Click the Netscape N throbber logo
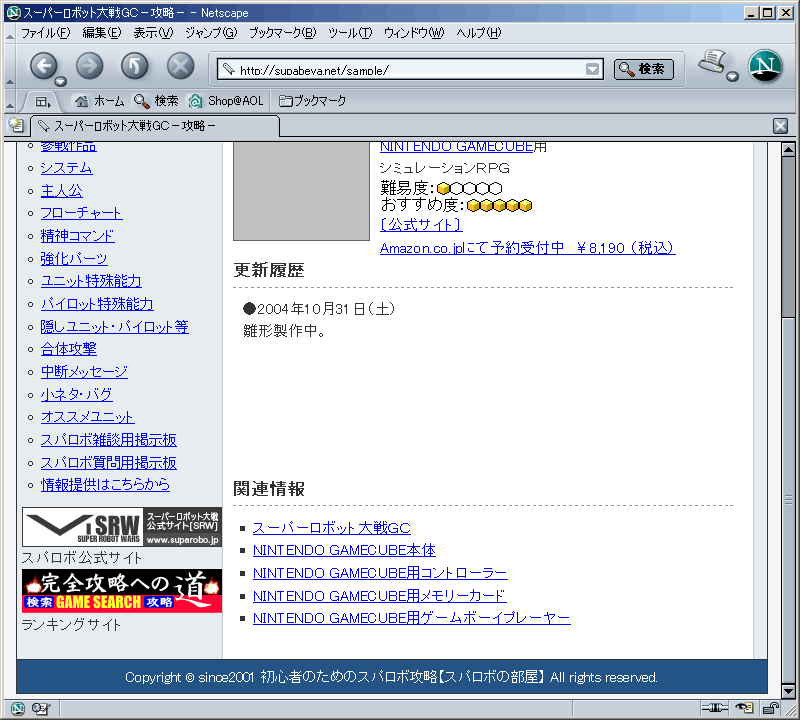The width and height of the screenshot is (800, 720). [765, 66]
